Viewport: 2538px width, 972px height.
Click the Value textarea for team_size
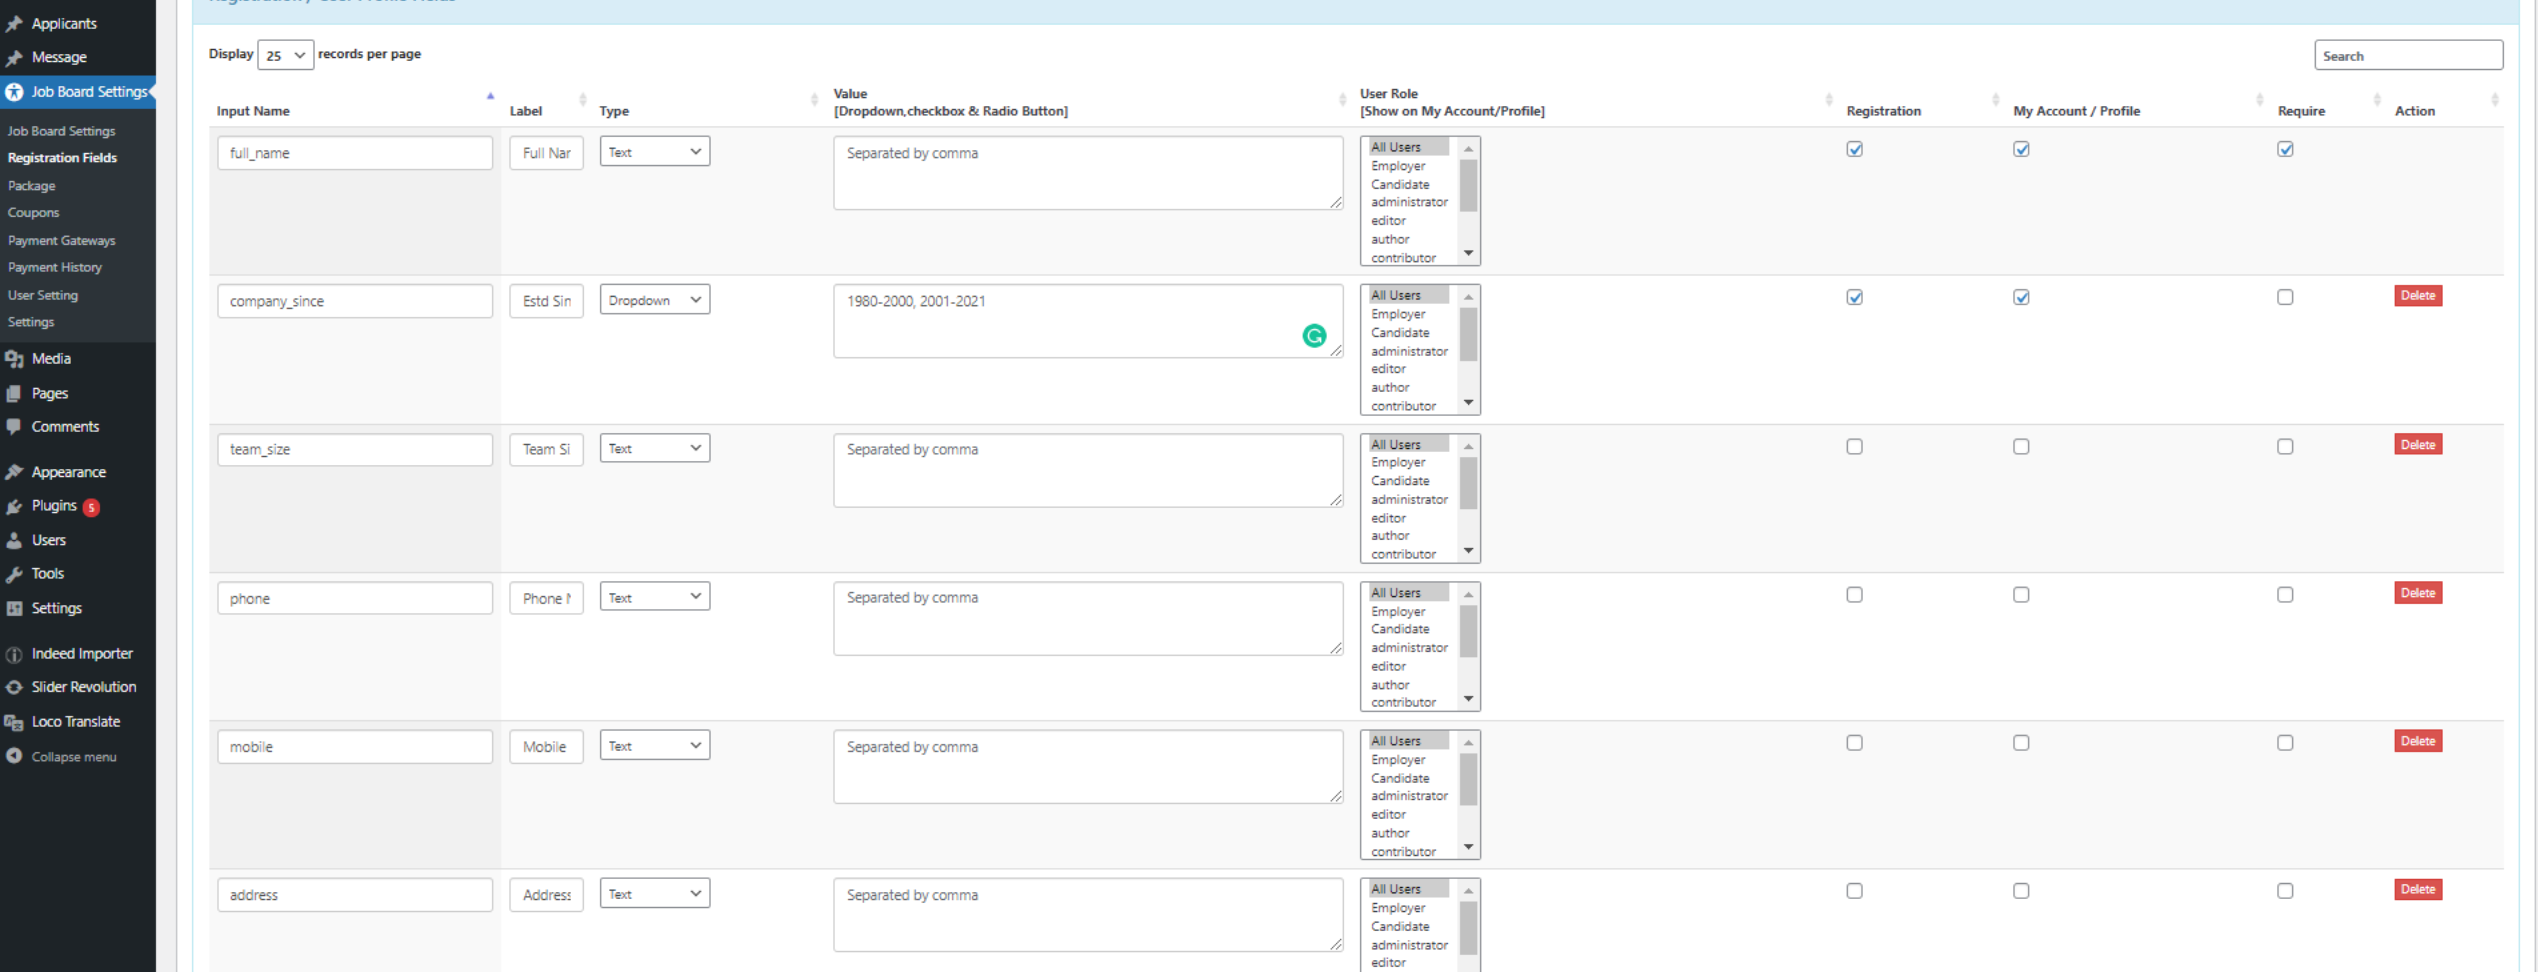click(1088, 470)
